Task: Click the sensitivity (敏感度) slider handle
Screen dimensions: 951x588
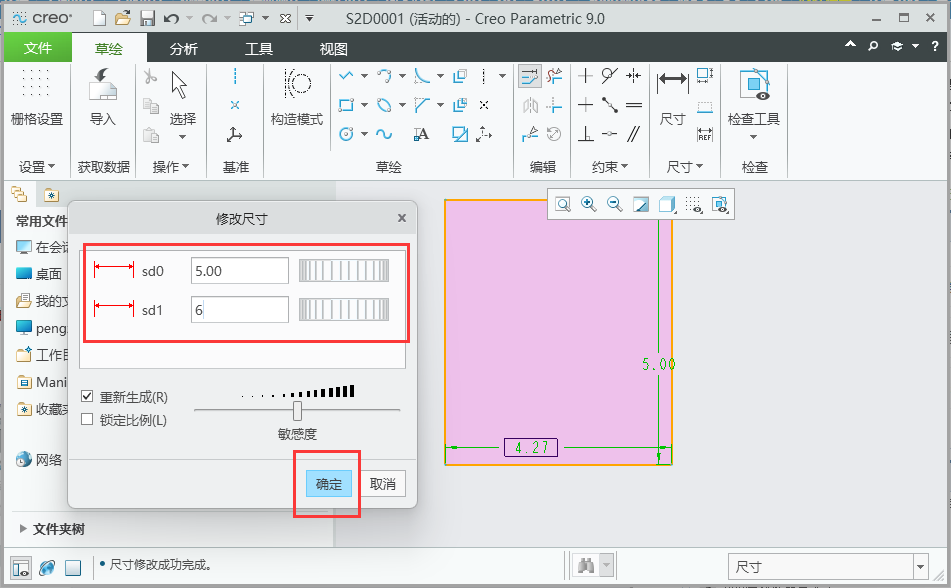Action: tap(297, 410)
